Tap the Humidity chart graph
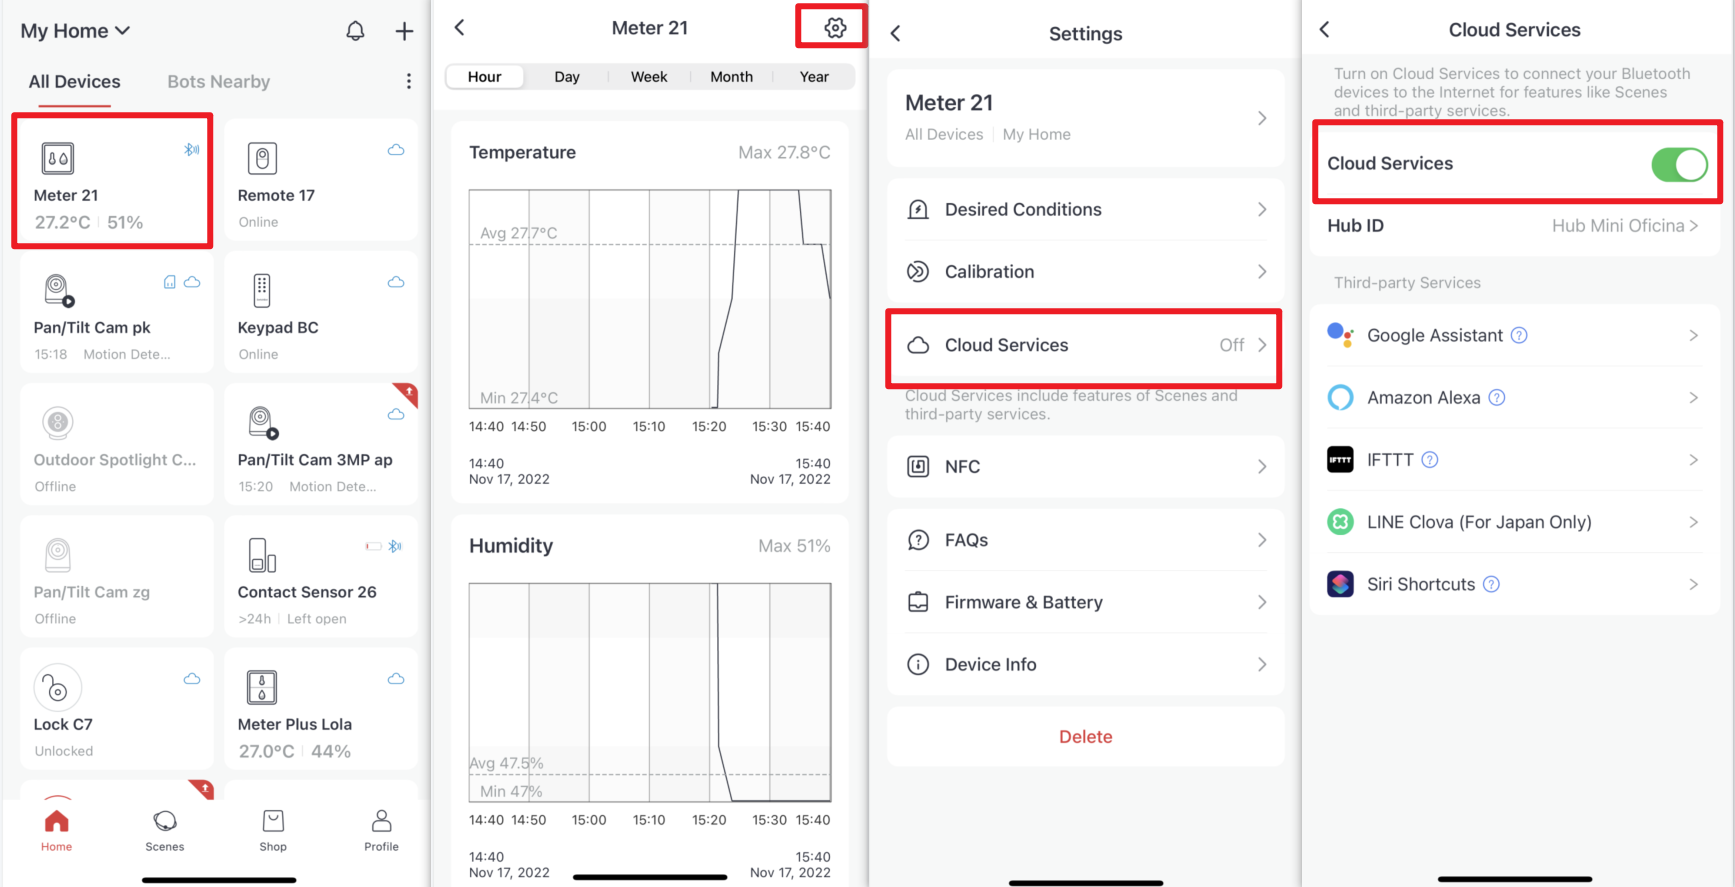The width and height of the screenshot is (1735, 887). click(650, 692)
